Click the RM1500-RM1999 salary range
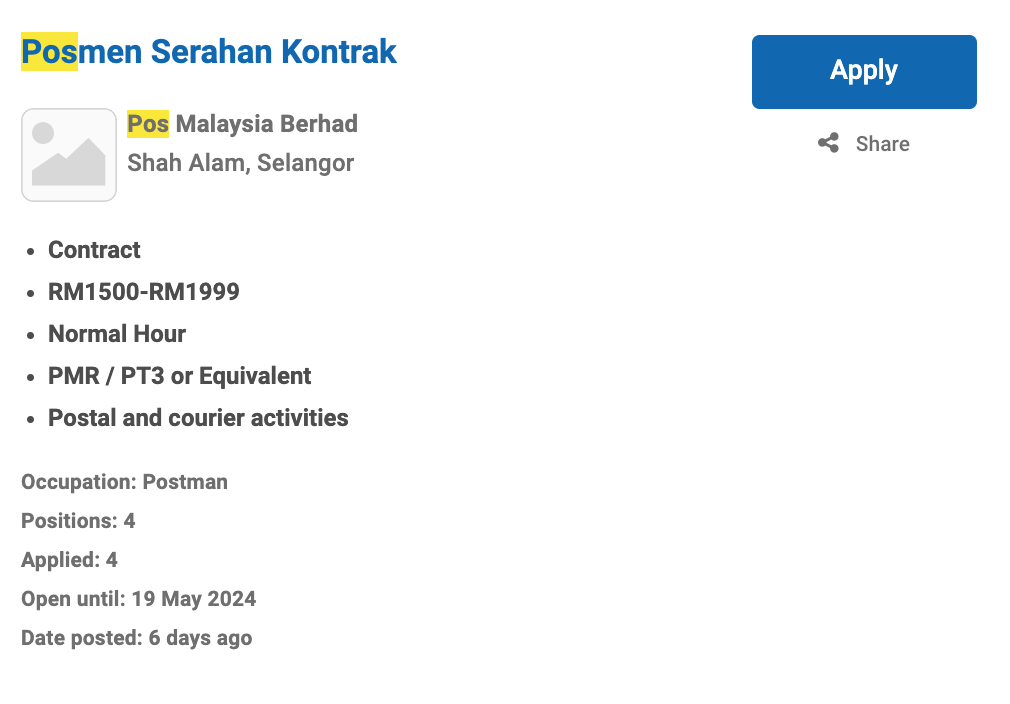 144,292
